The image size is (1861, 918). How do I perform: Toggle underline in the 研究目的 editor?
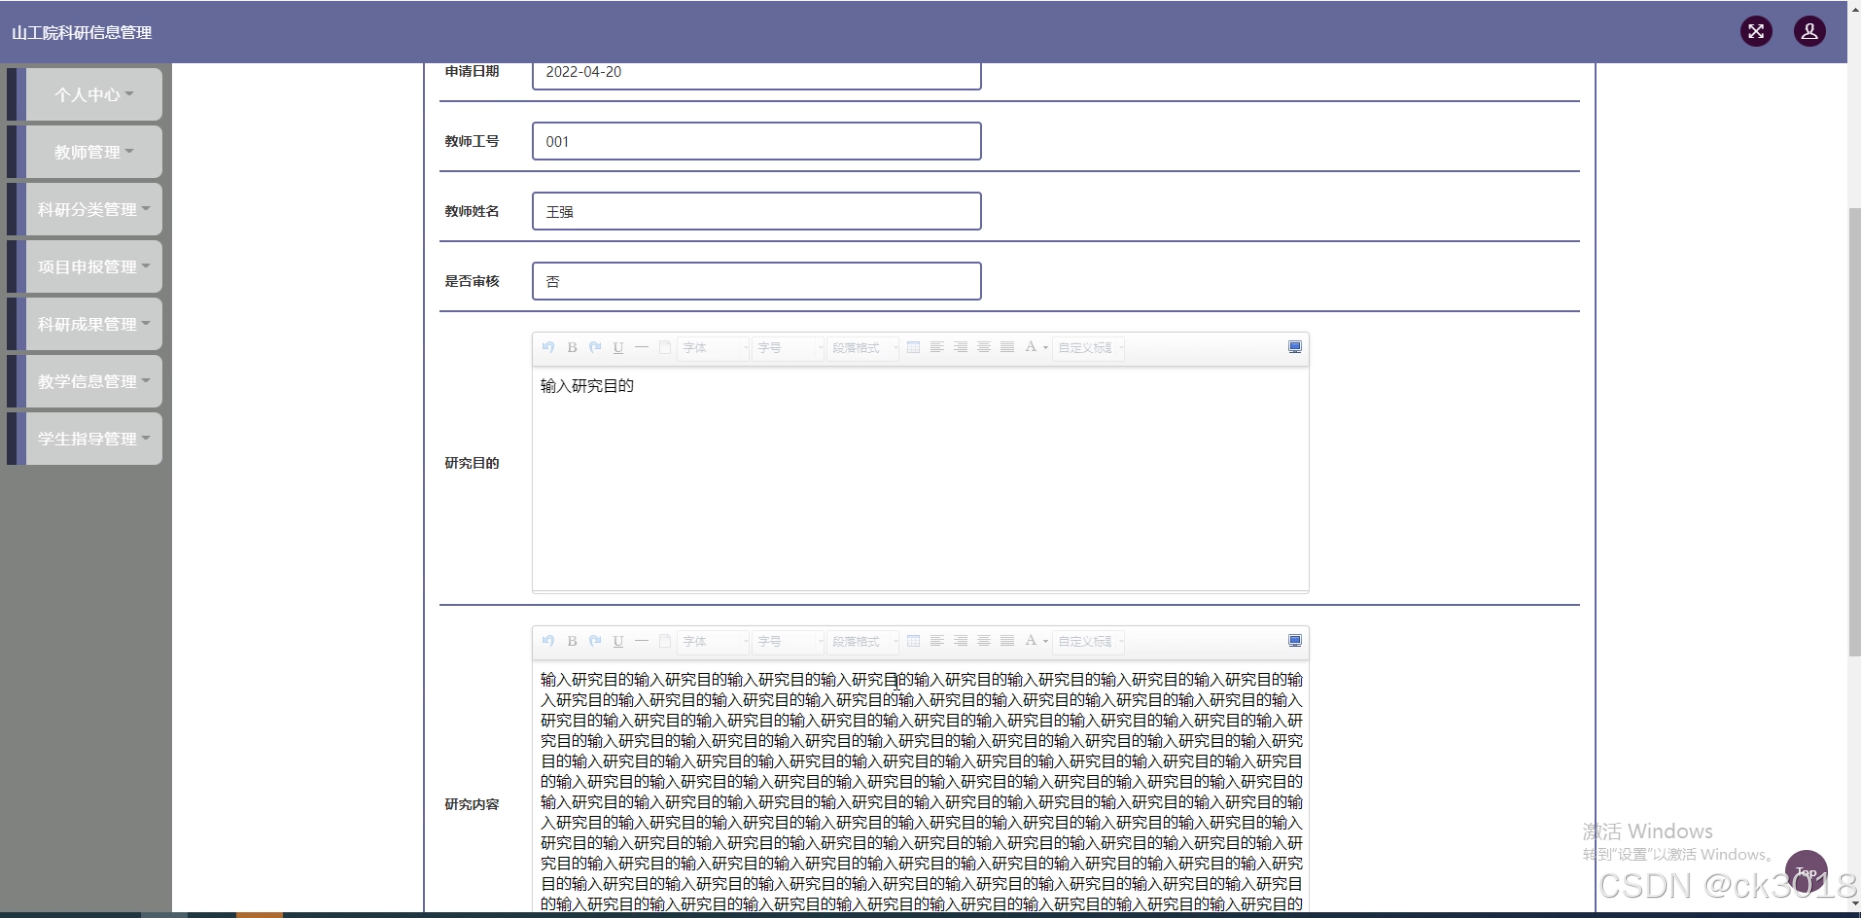click(x=618, y=347)
